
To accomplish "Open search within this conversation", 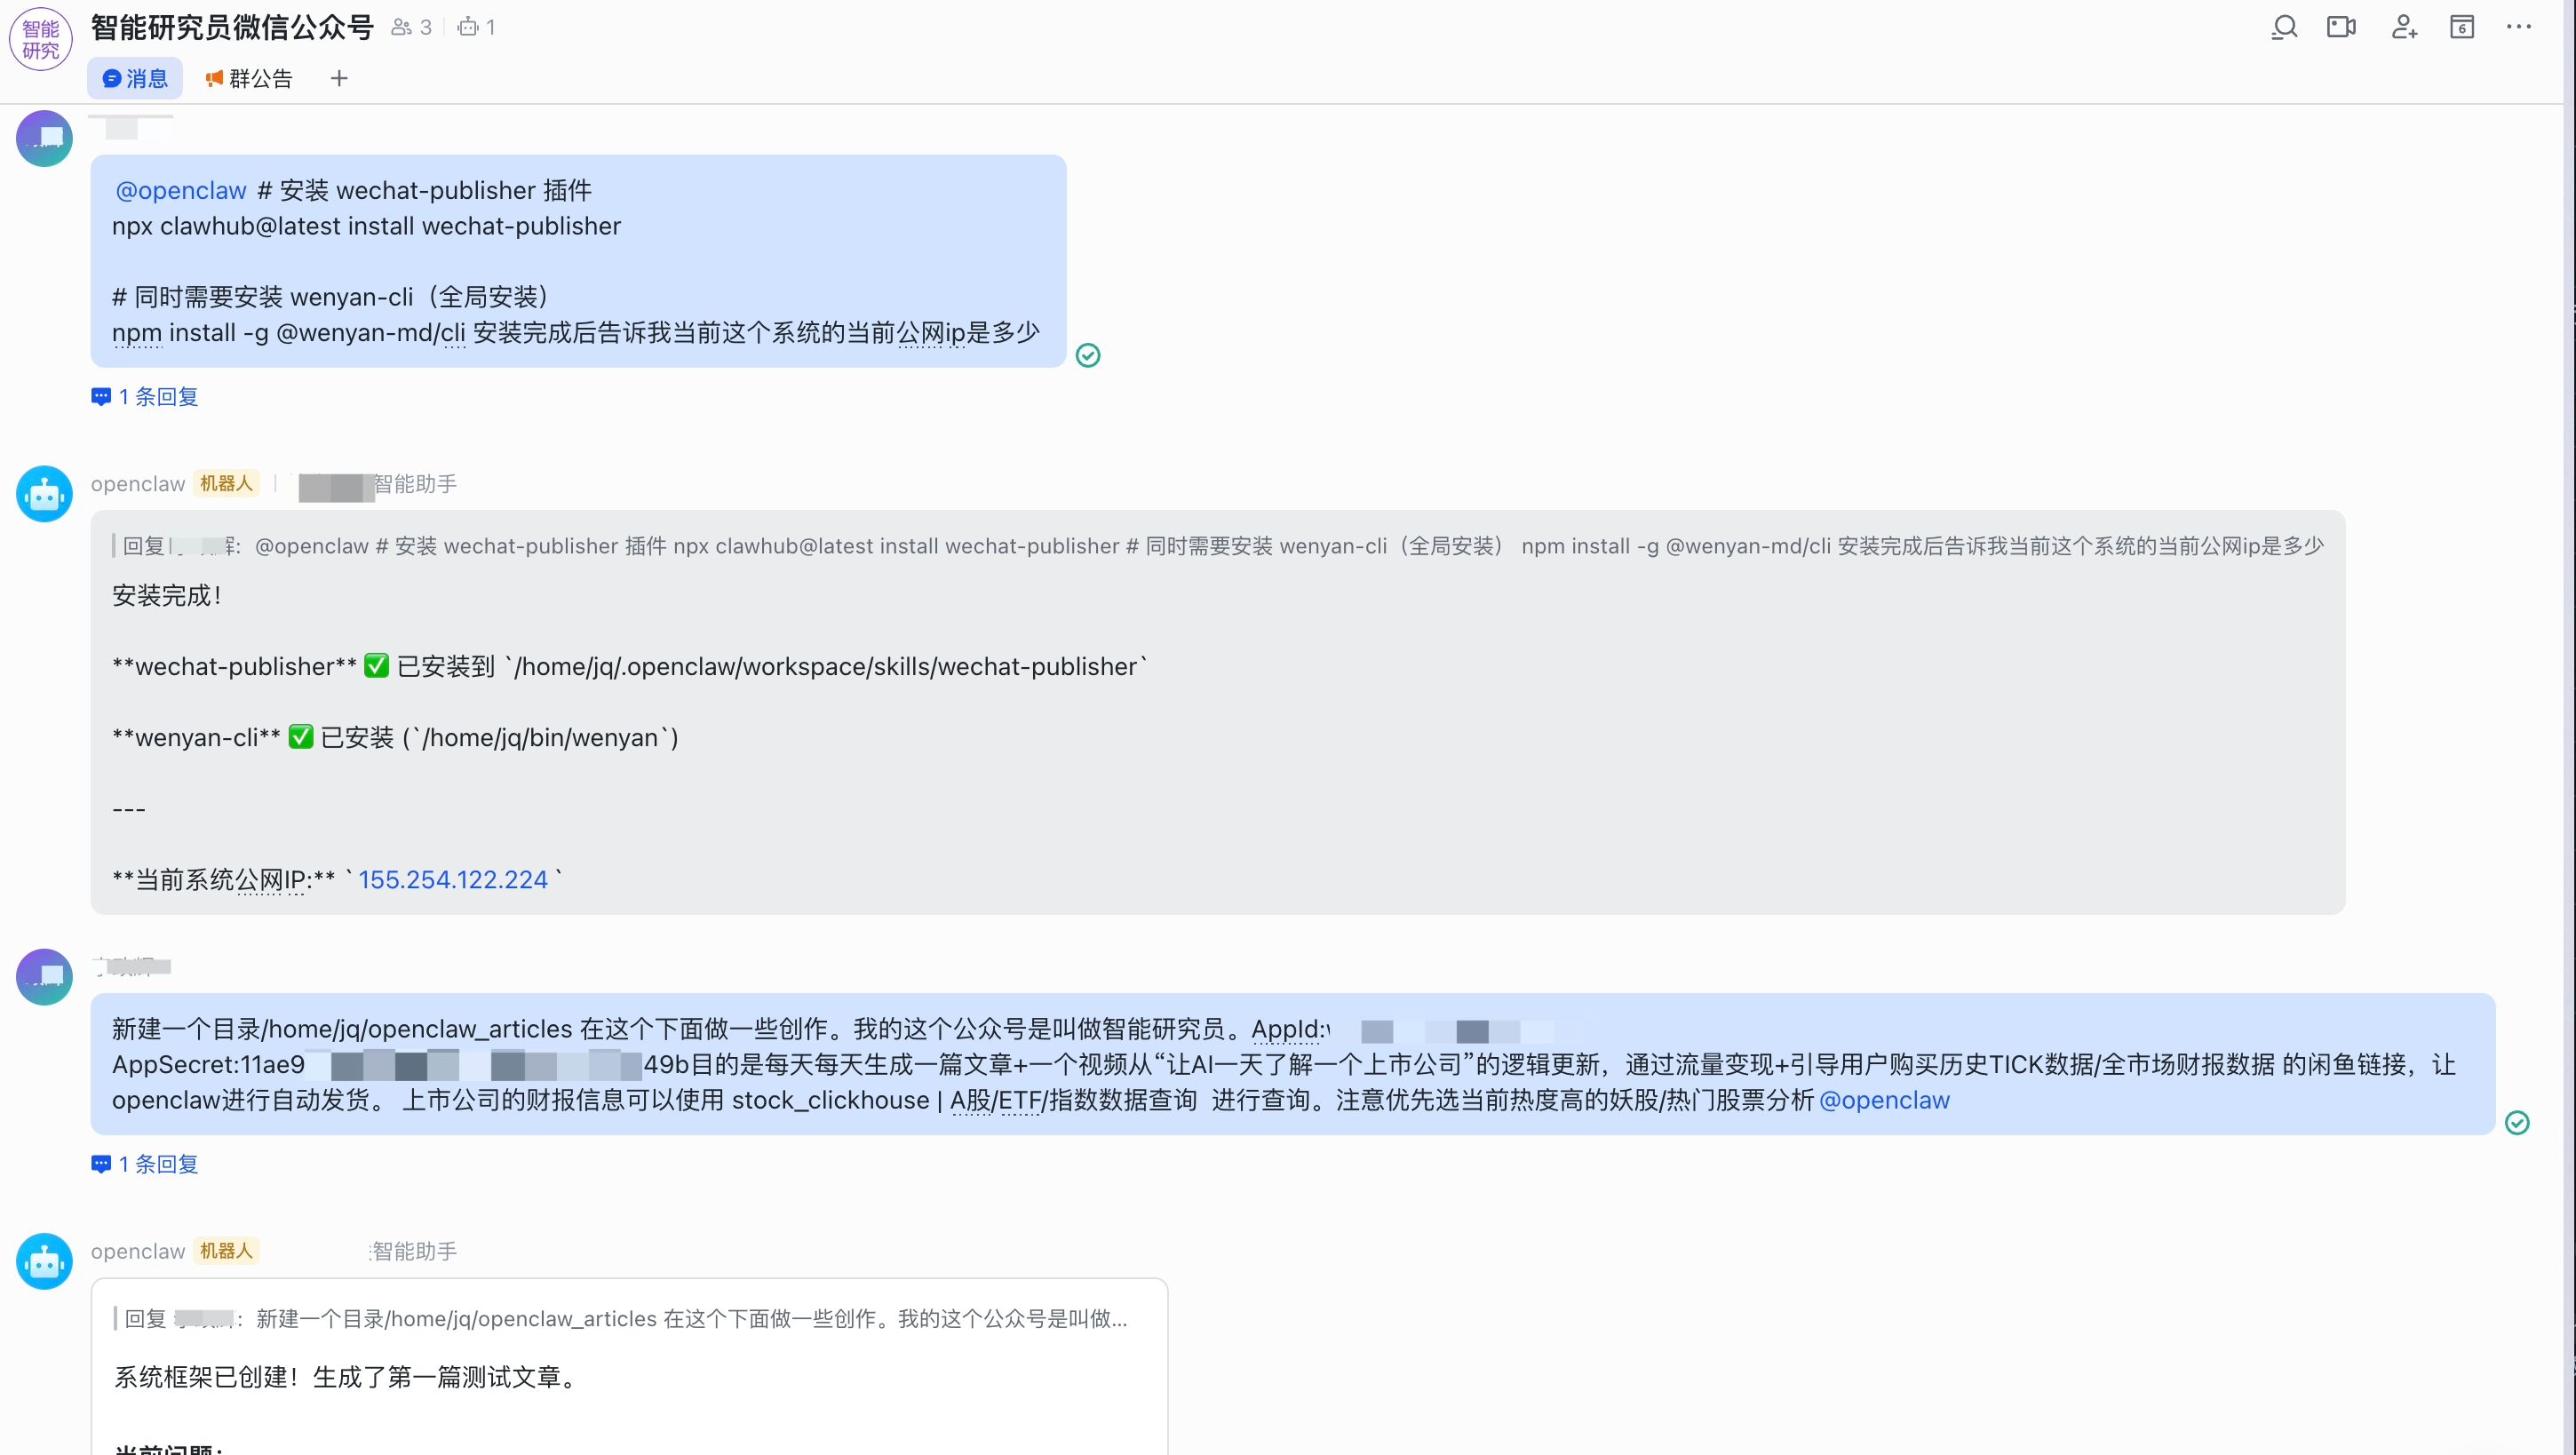I will pyautogui.click(x=2284, y=27).
